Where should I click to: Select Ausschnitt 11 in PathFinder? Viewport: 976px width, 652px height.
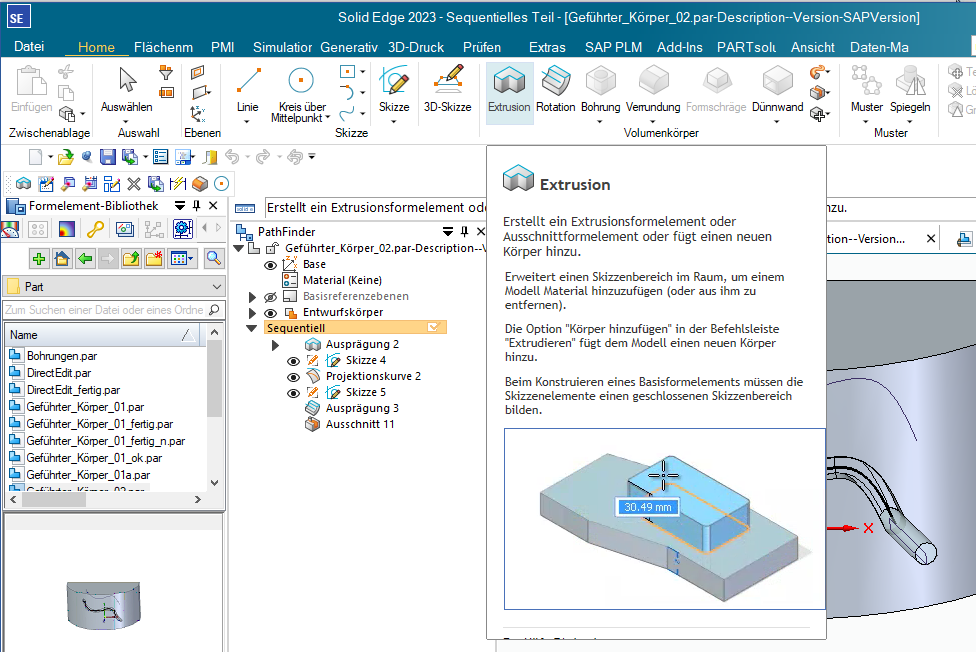(360, 425)
